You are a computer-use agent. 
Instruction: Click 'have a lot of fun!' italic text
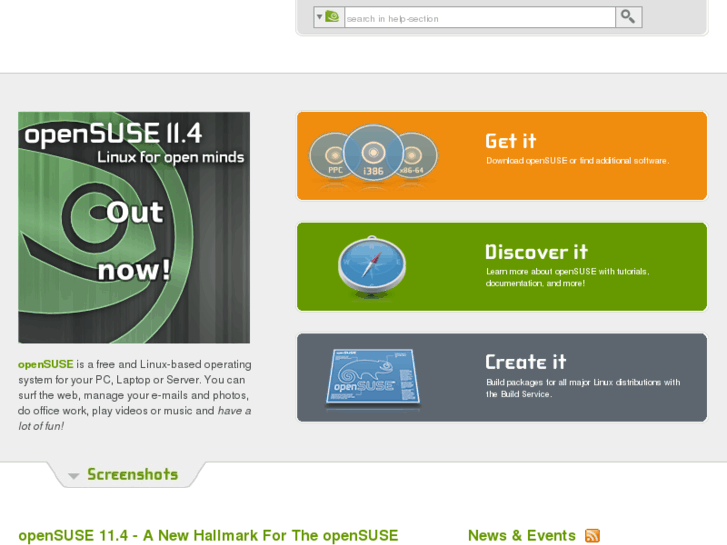pyautogui.click(x=134, y=418)
